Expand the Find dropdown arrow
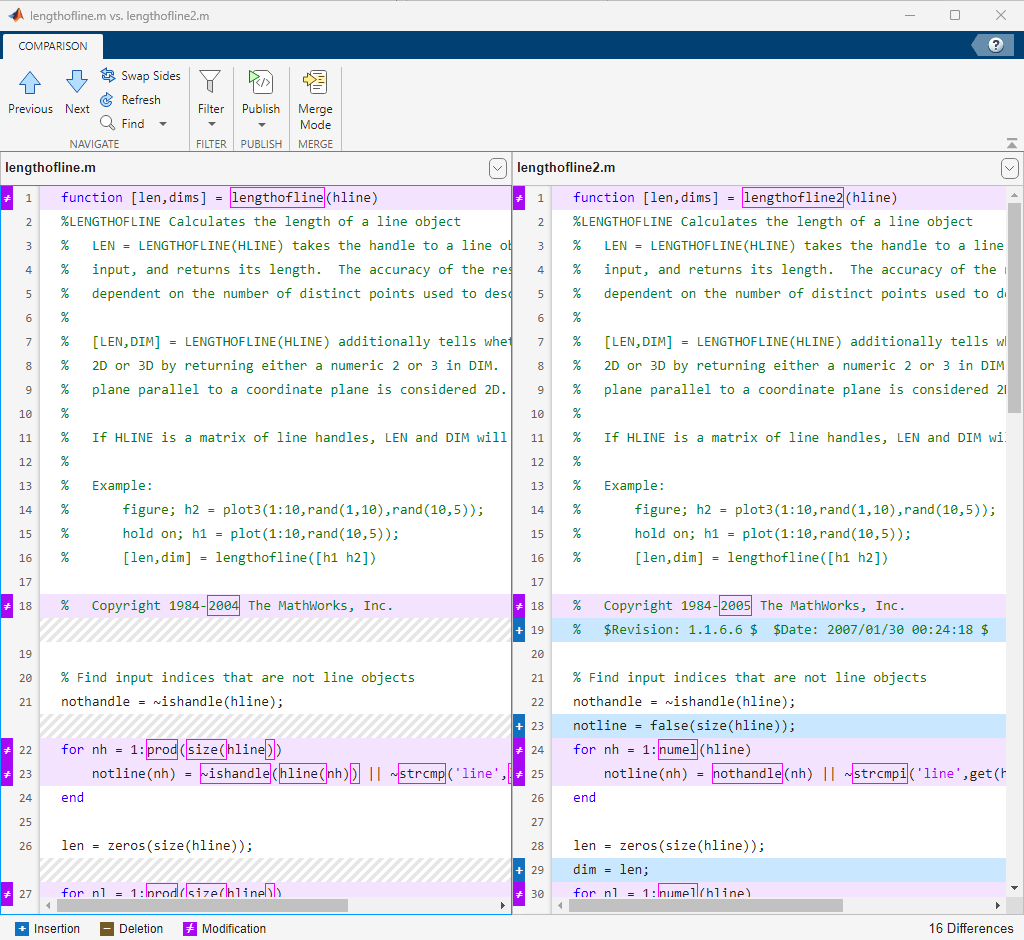The height and width of the screenshot is (940, 1024). click(x=163, y=124)
